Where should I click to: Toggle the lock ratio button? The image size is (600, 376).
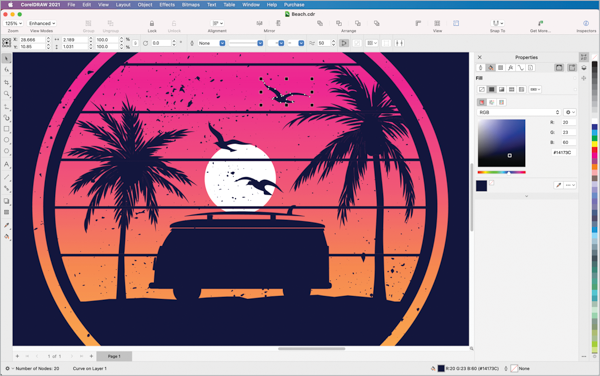(135, 43)
